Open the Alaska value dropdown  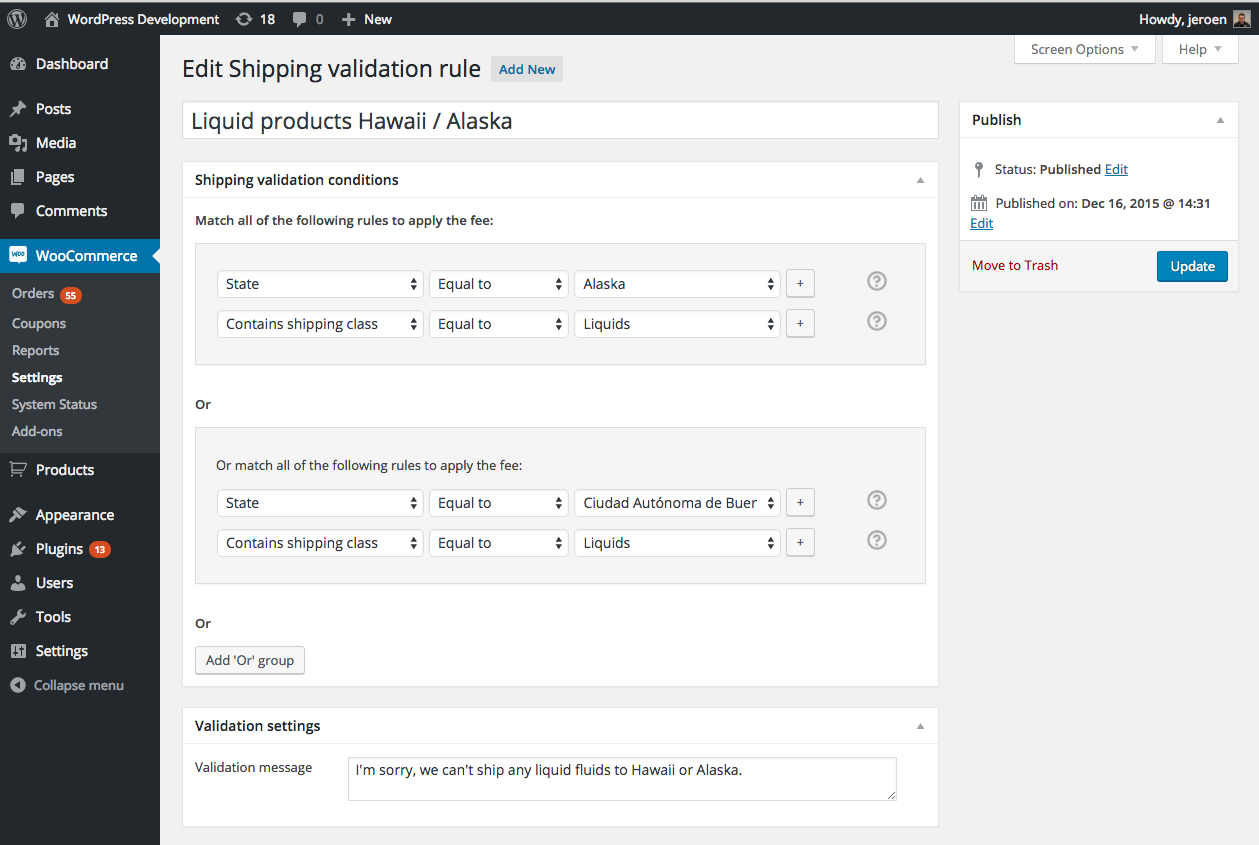click(x=677, y=283)
